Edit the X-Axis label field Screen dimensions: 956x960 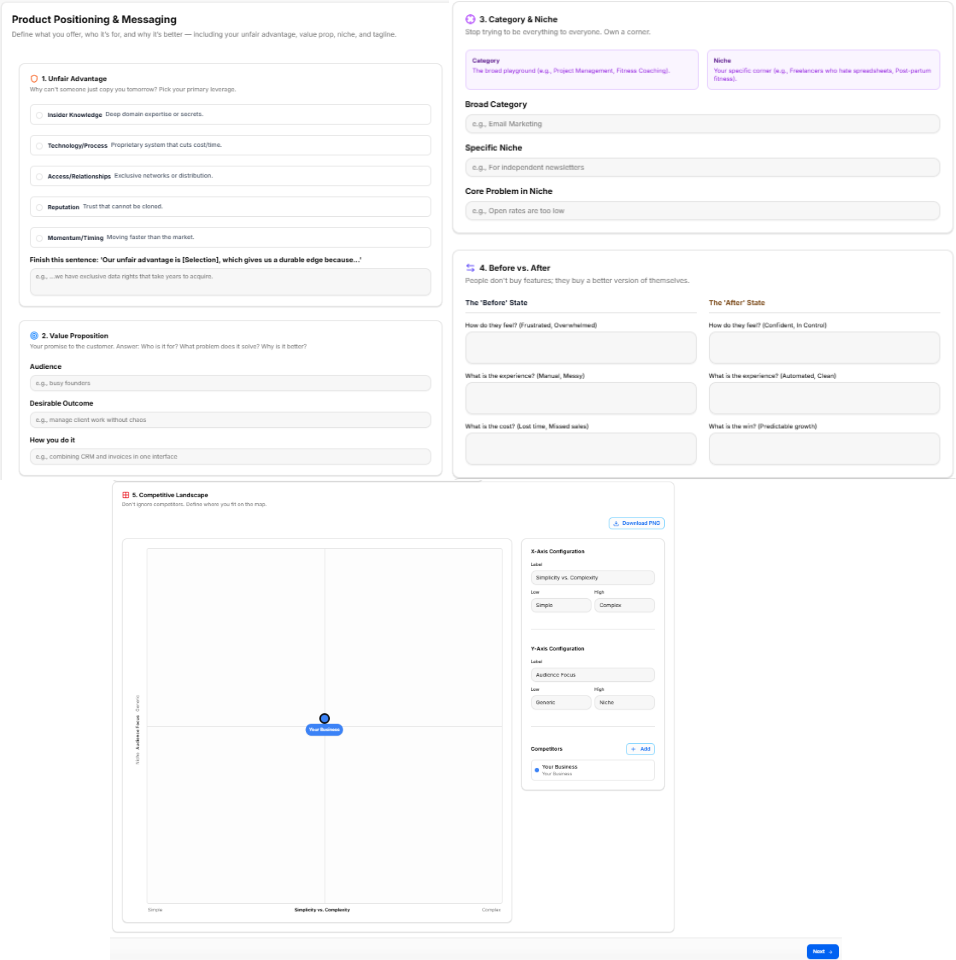coord(593,578)
